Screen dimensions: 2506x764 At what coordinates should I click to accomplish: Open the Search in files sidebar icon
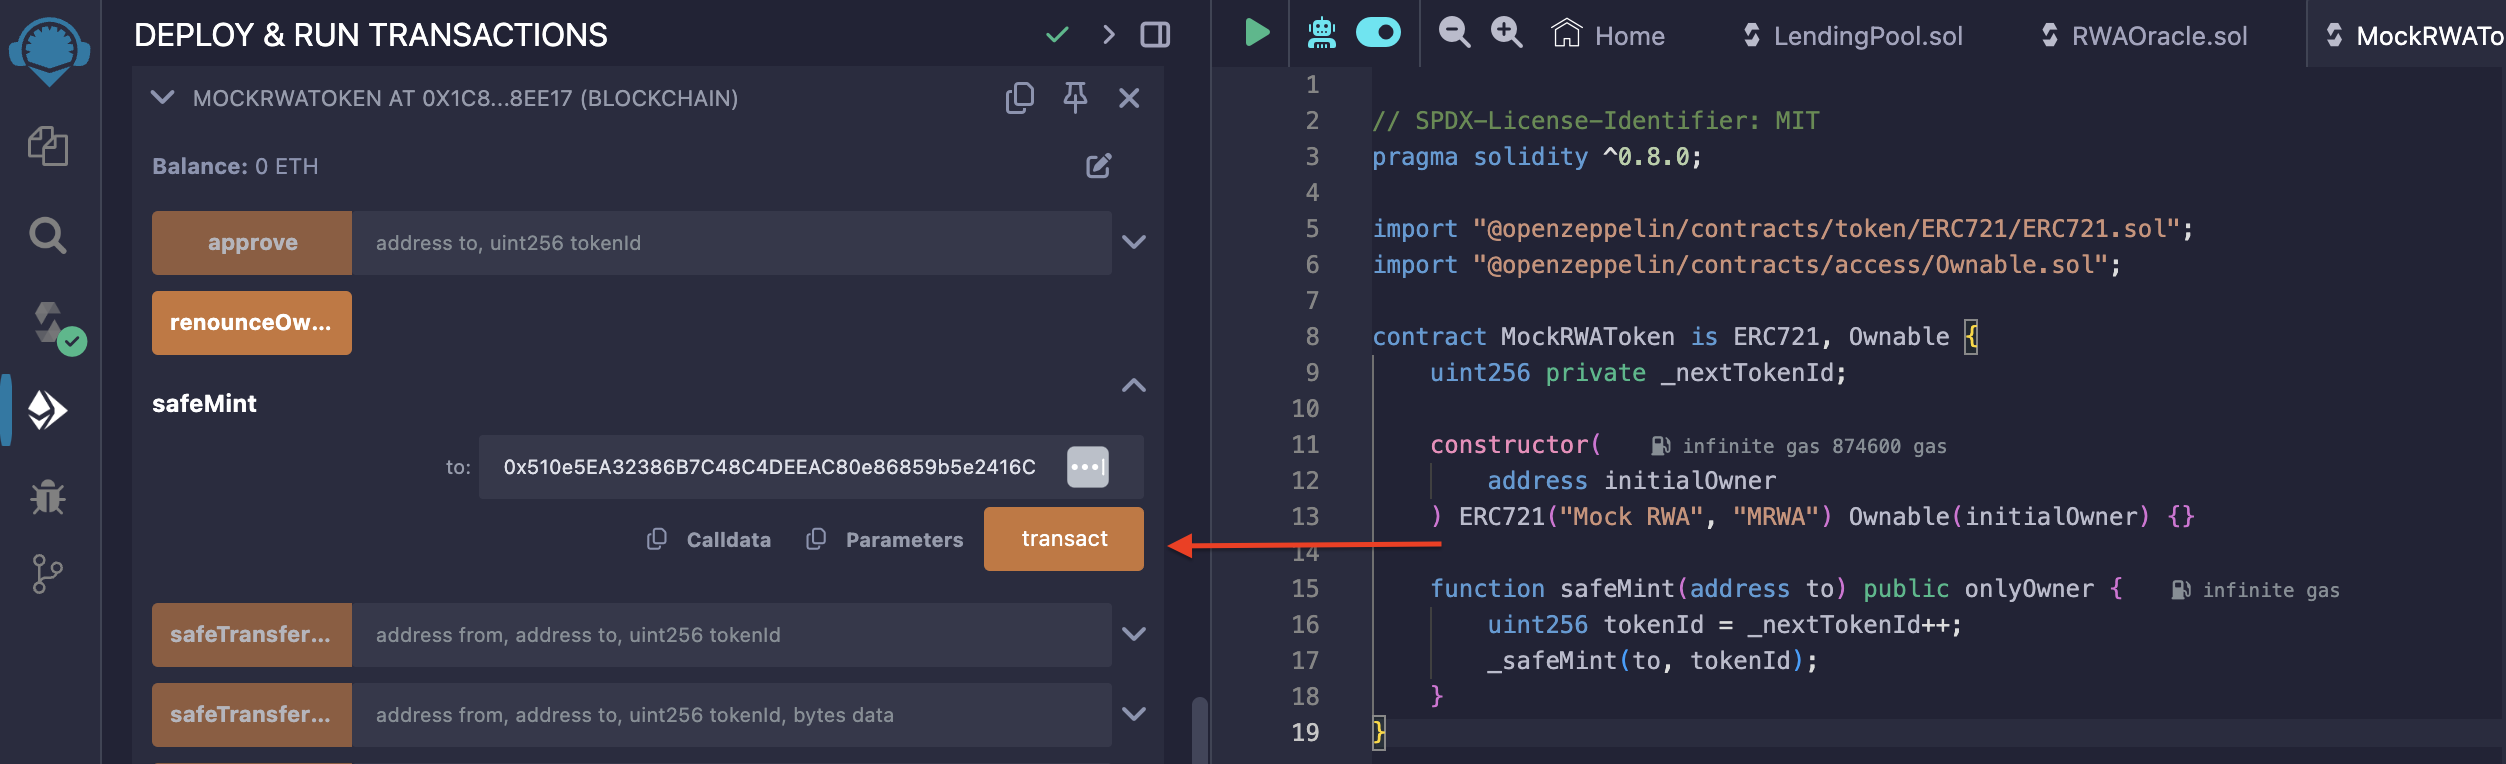(x=48, y=236)
